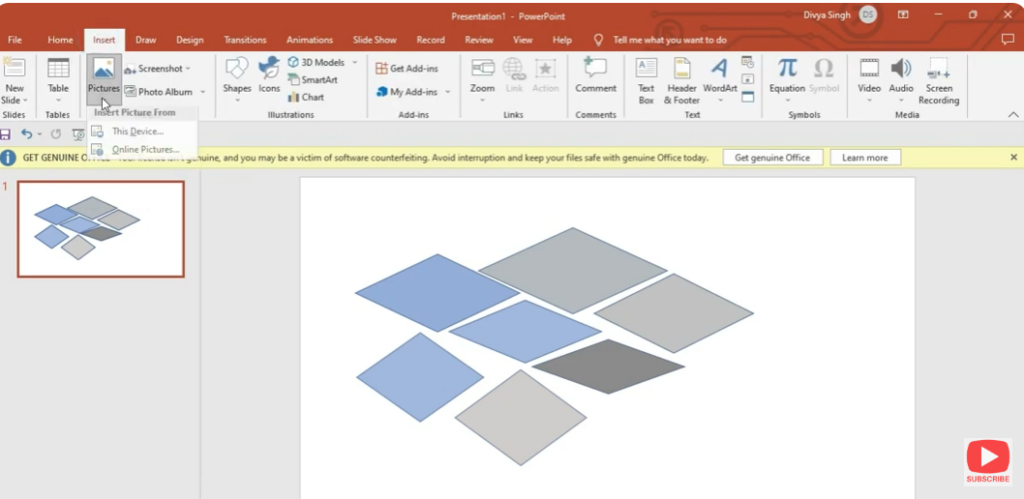Choose This Device from picture menu
The width and height of the screenshot is (1024, 499).
[x=137, y=131]
